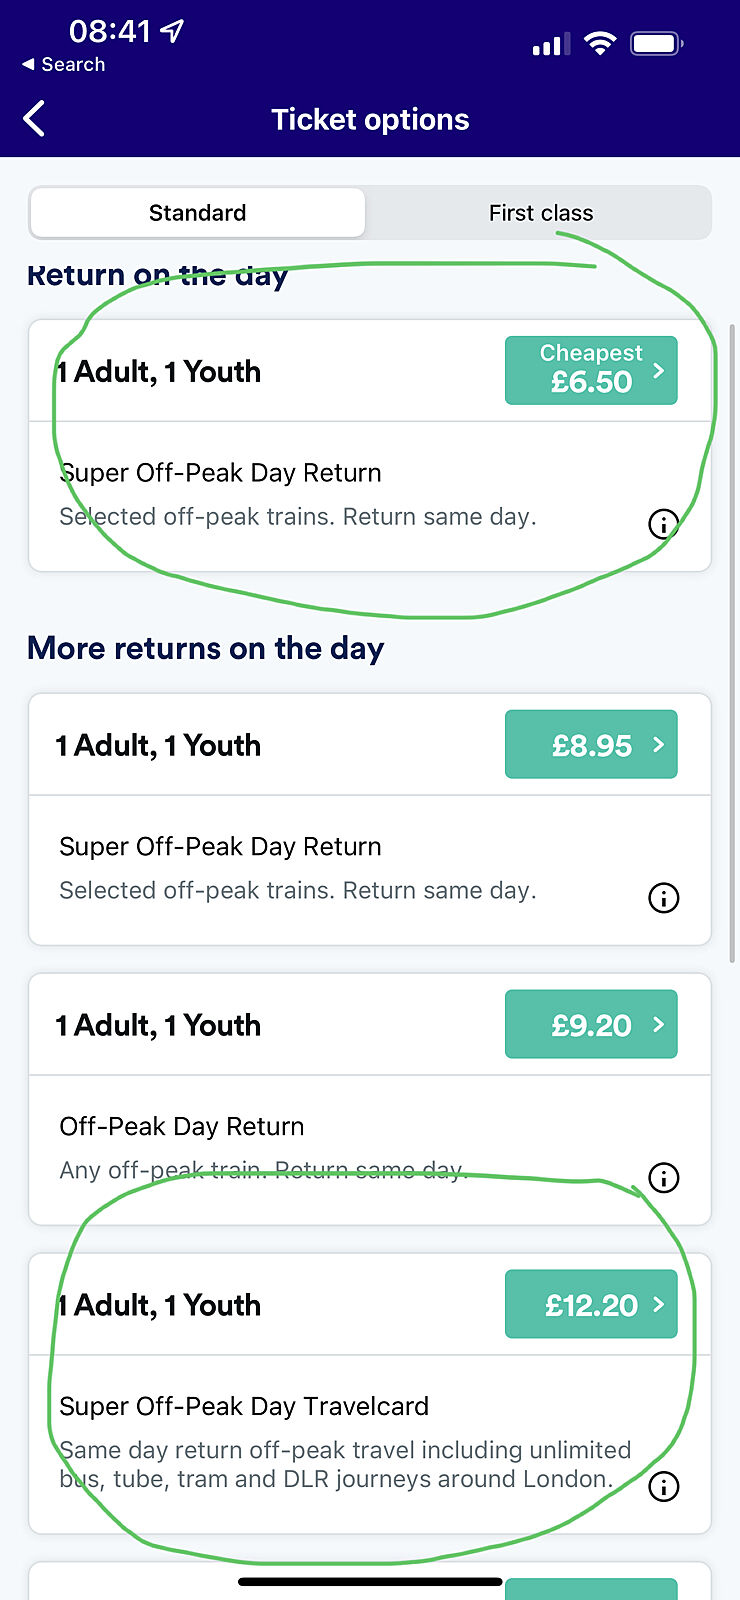Image resolution: width=740 pixels, height=1600 pixels.
Task: Tap the Wi-Fi status icon
Action: click(x=600, y=43)
